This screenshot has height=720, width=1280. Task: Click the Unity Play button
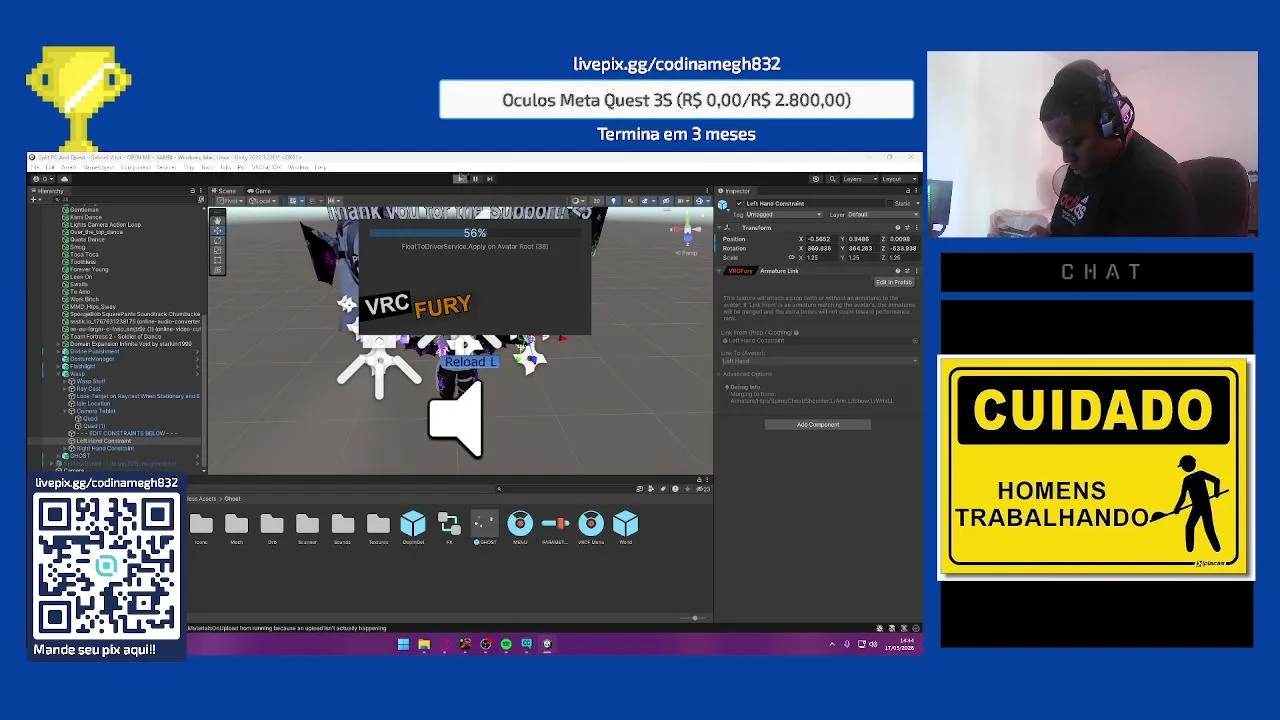(x=460, y=179)
